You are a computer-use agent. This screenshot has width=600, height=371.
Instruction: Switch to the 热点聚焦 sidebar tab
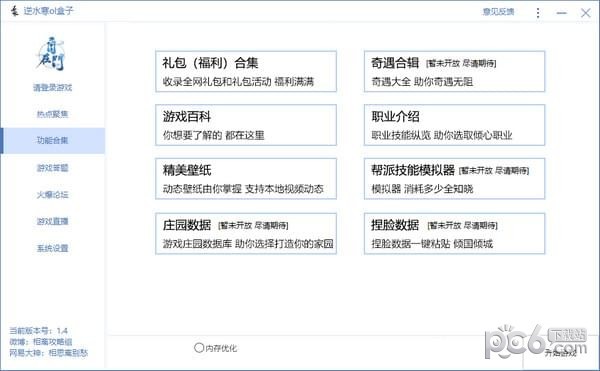pos(52,114)
